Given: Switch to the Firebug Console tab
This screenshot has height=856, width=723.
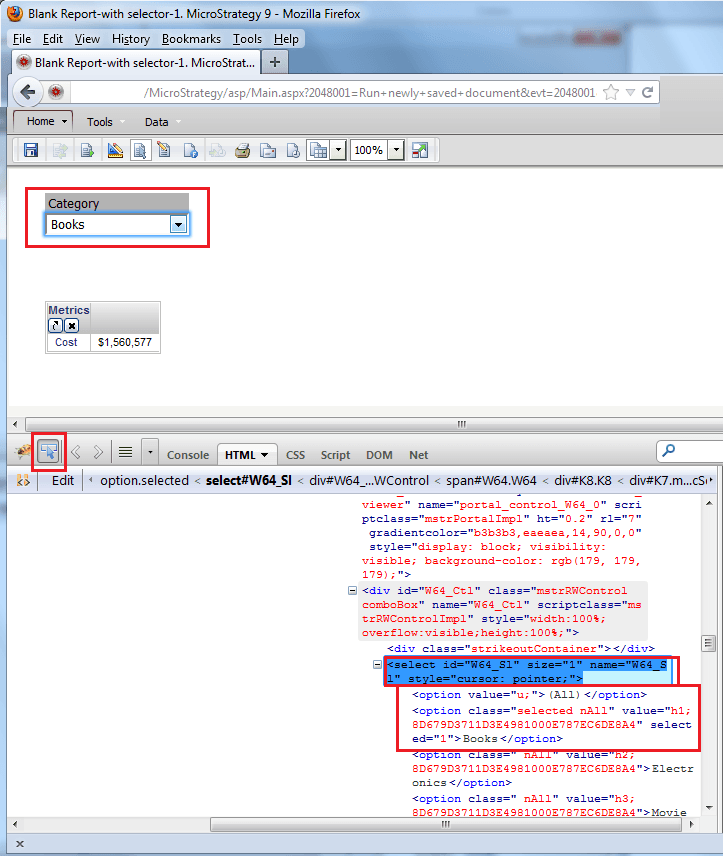Looking at the screenshot, I should (x=188, y=455).
